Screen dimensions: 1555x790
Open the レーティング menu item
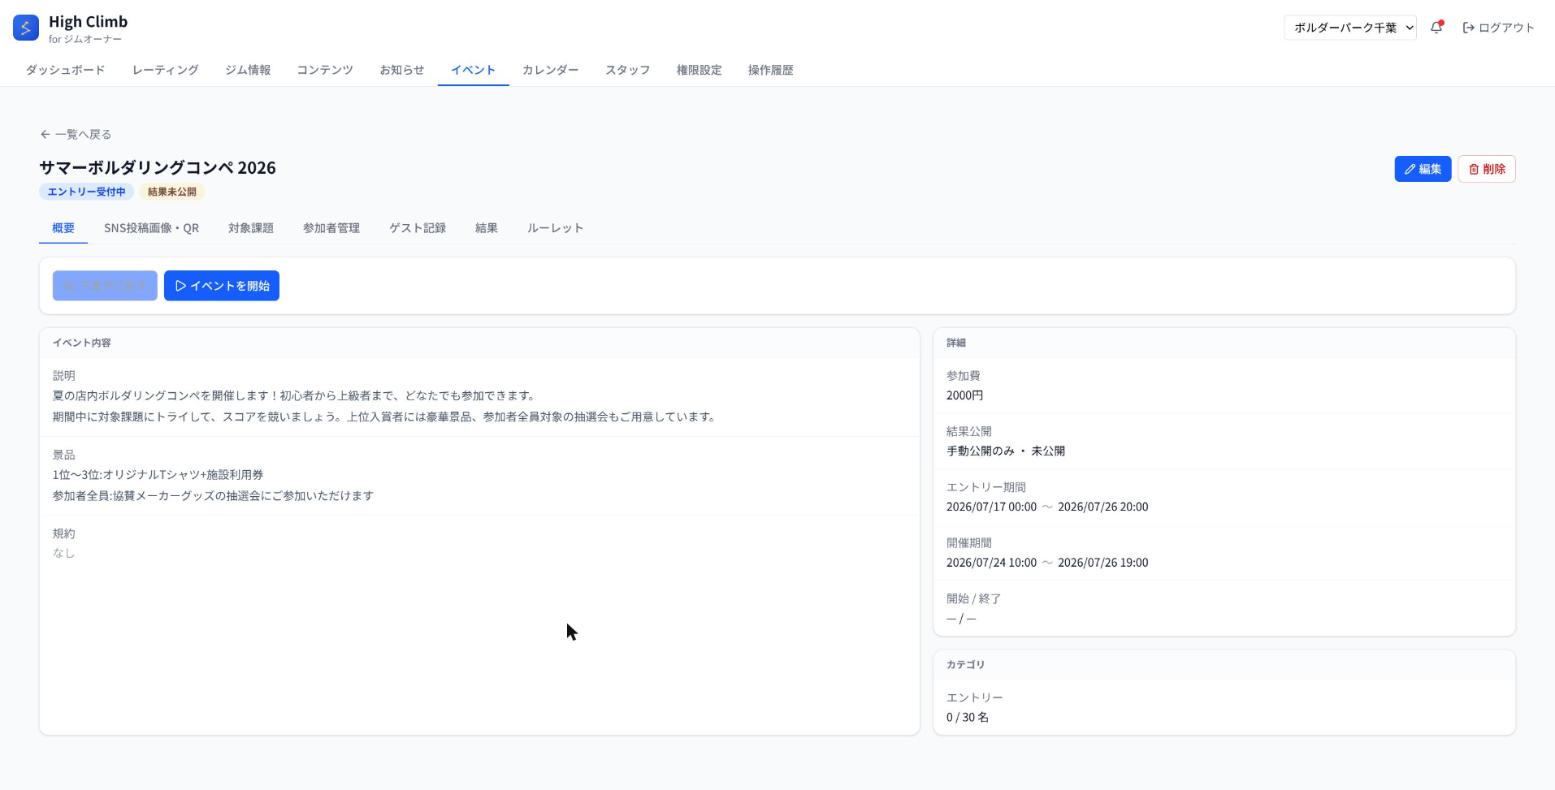pyautogui.click(x=165, y=70)
